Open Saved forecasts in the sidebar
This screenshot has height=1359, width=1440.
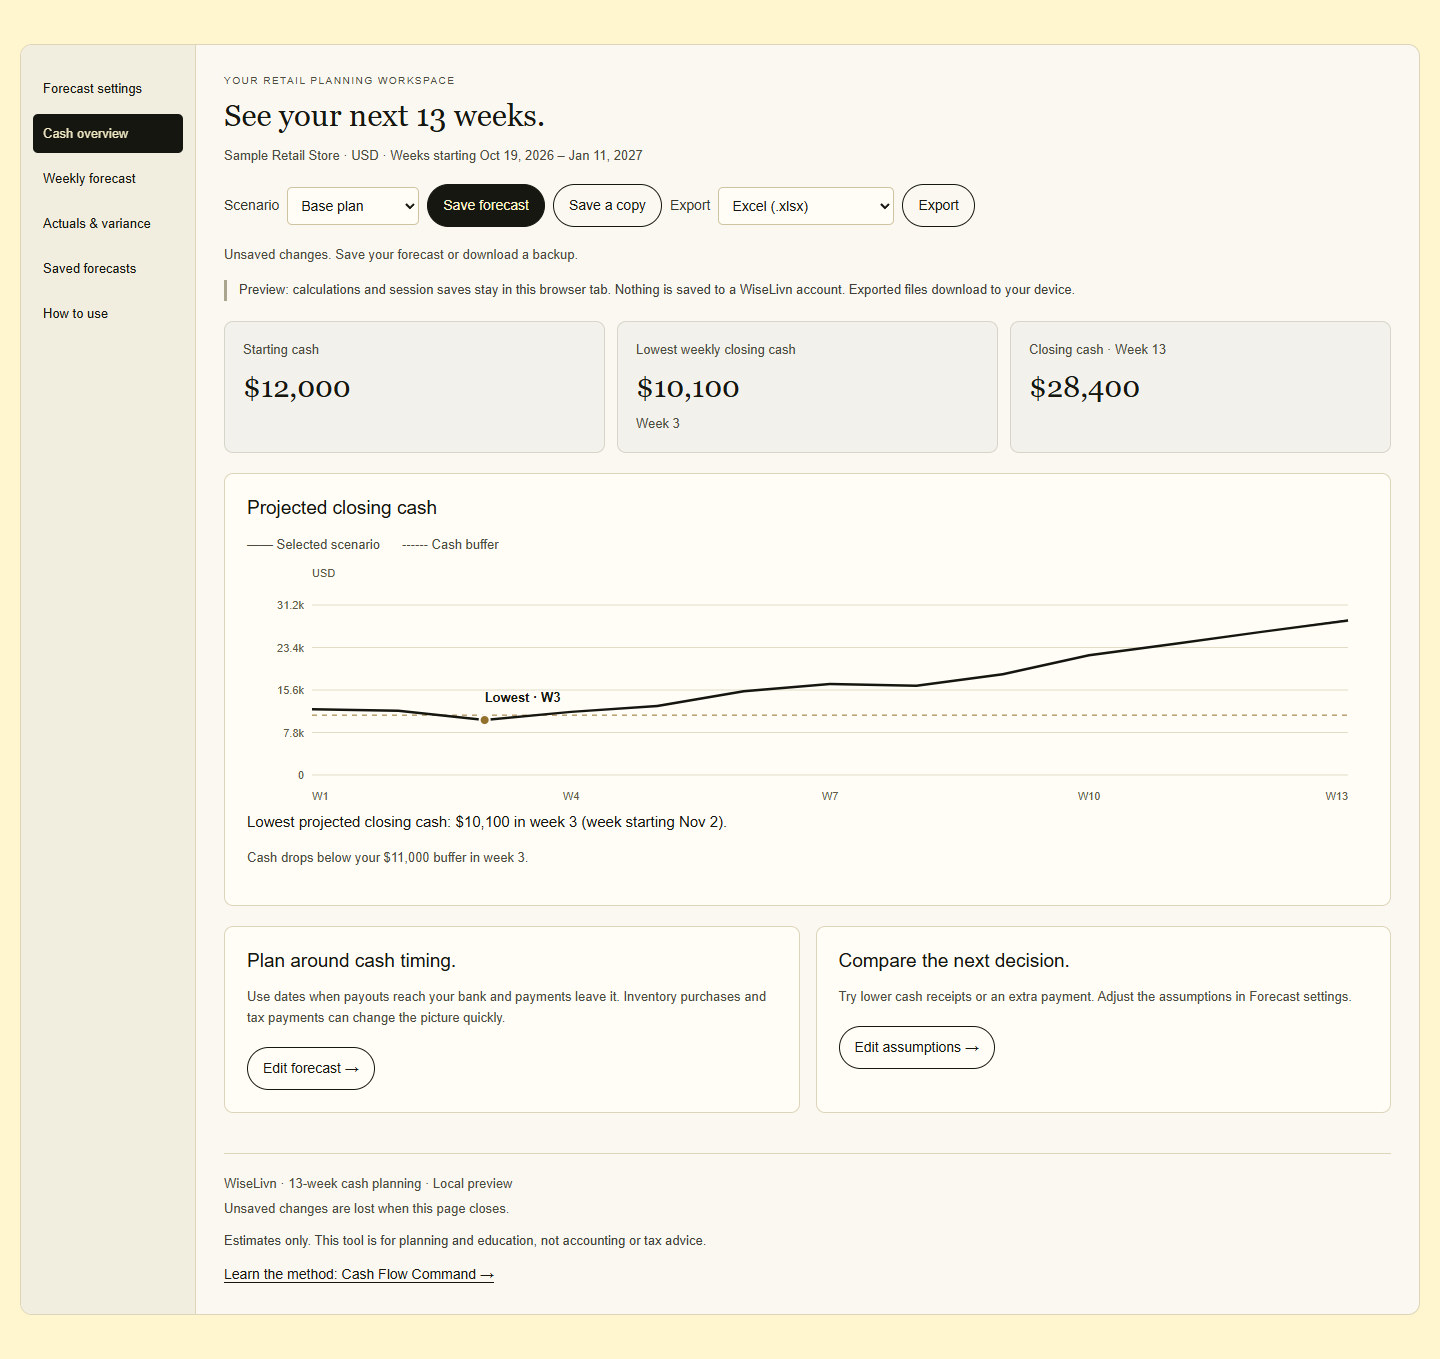[108, 269]
